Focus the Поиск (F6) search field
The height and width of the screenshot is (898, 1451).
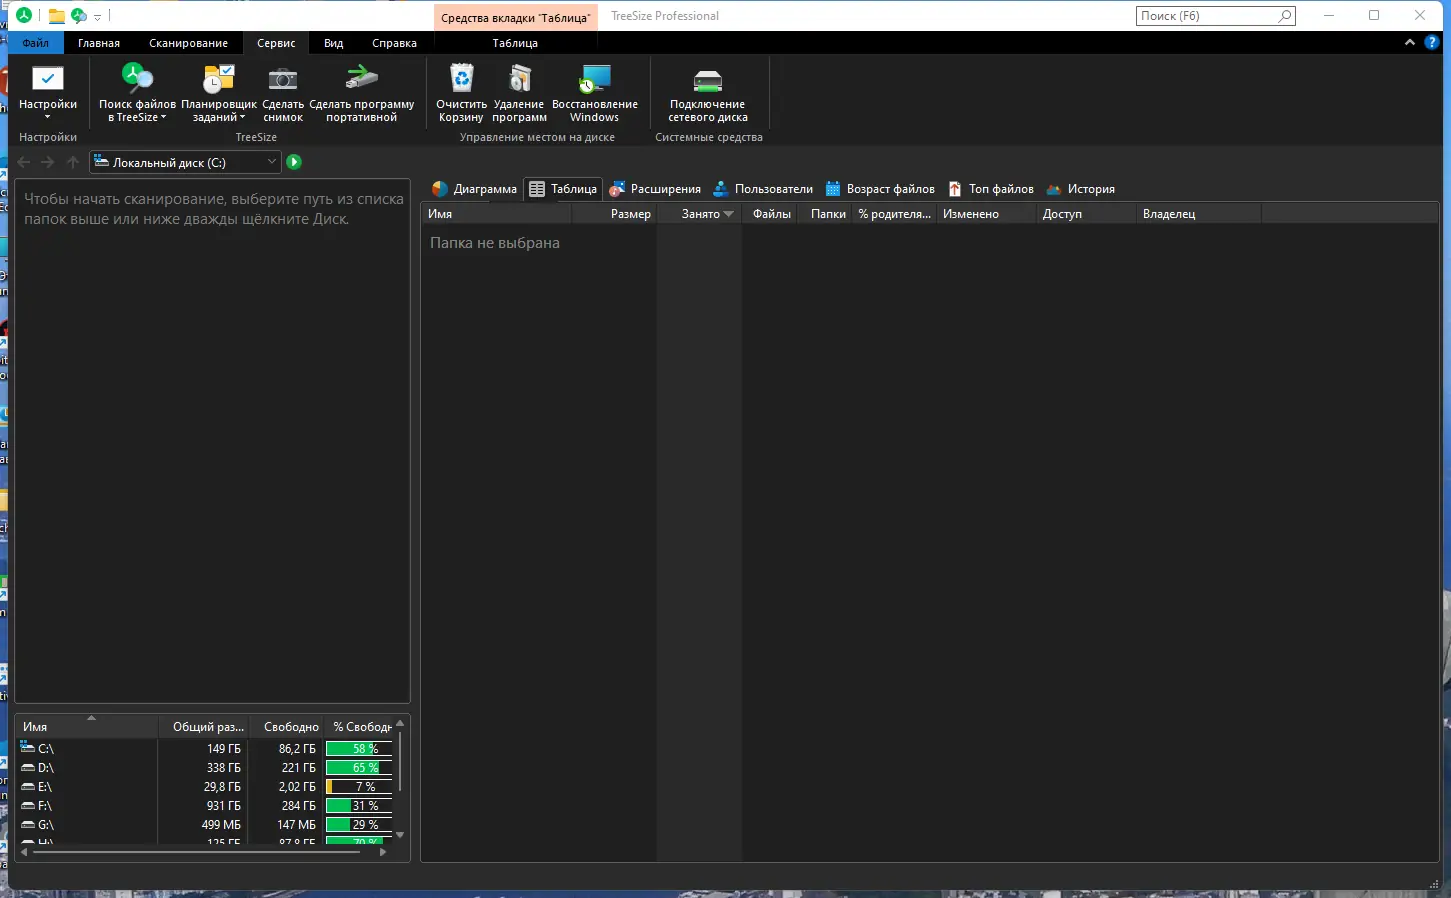tap(1216, 16)
